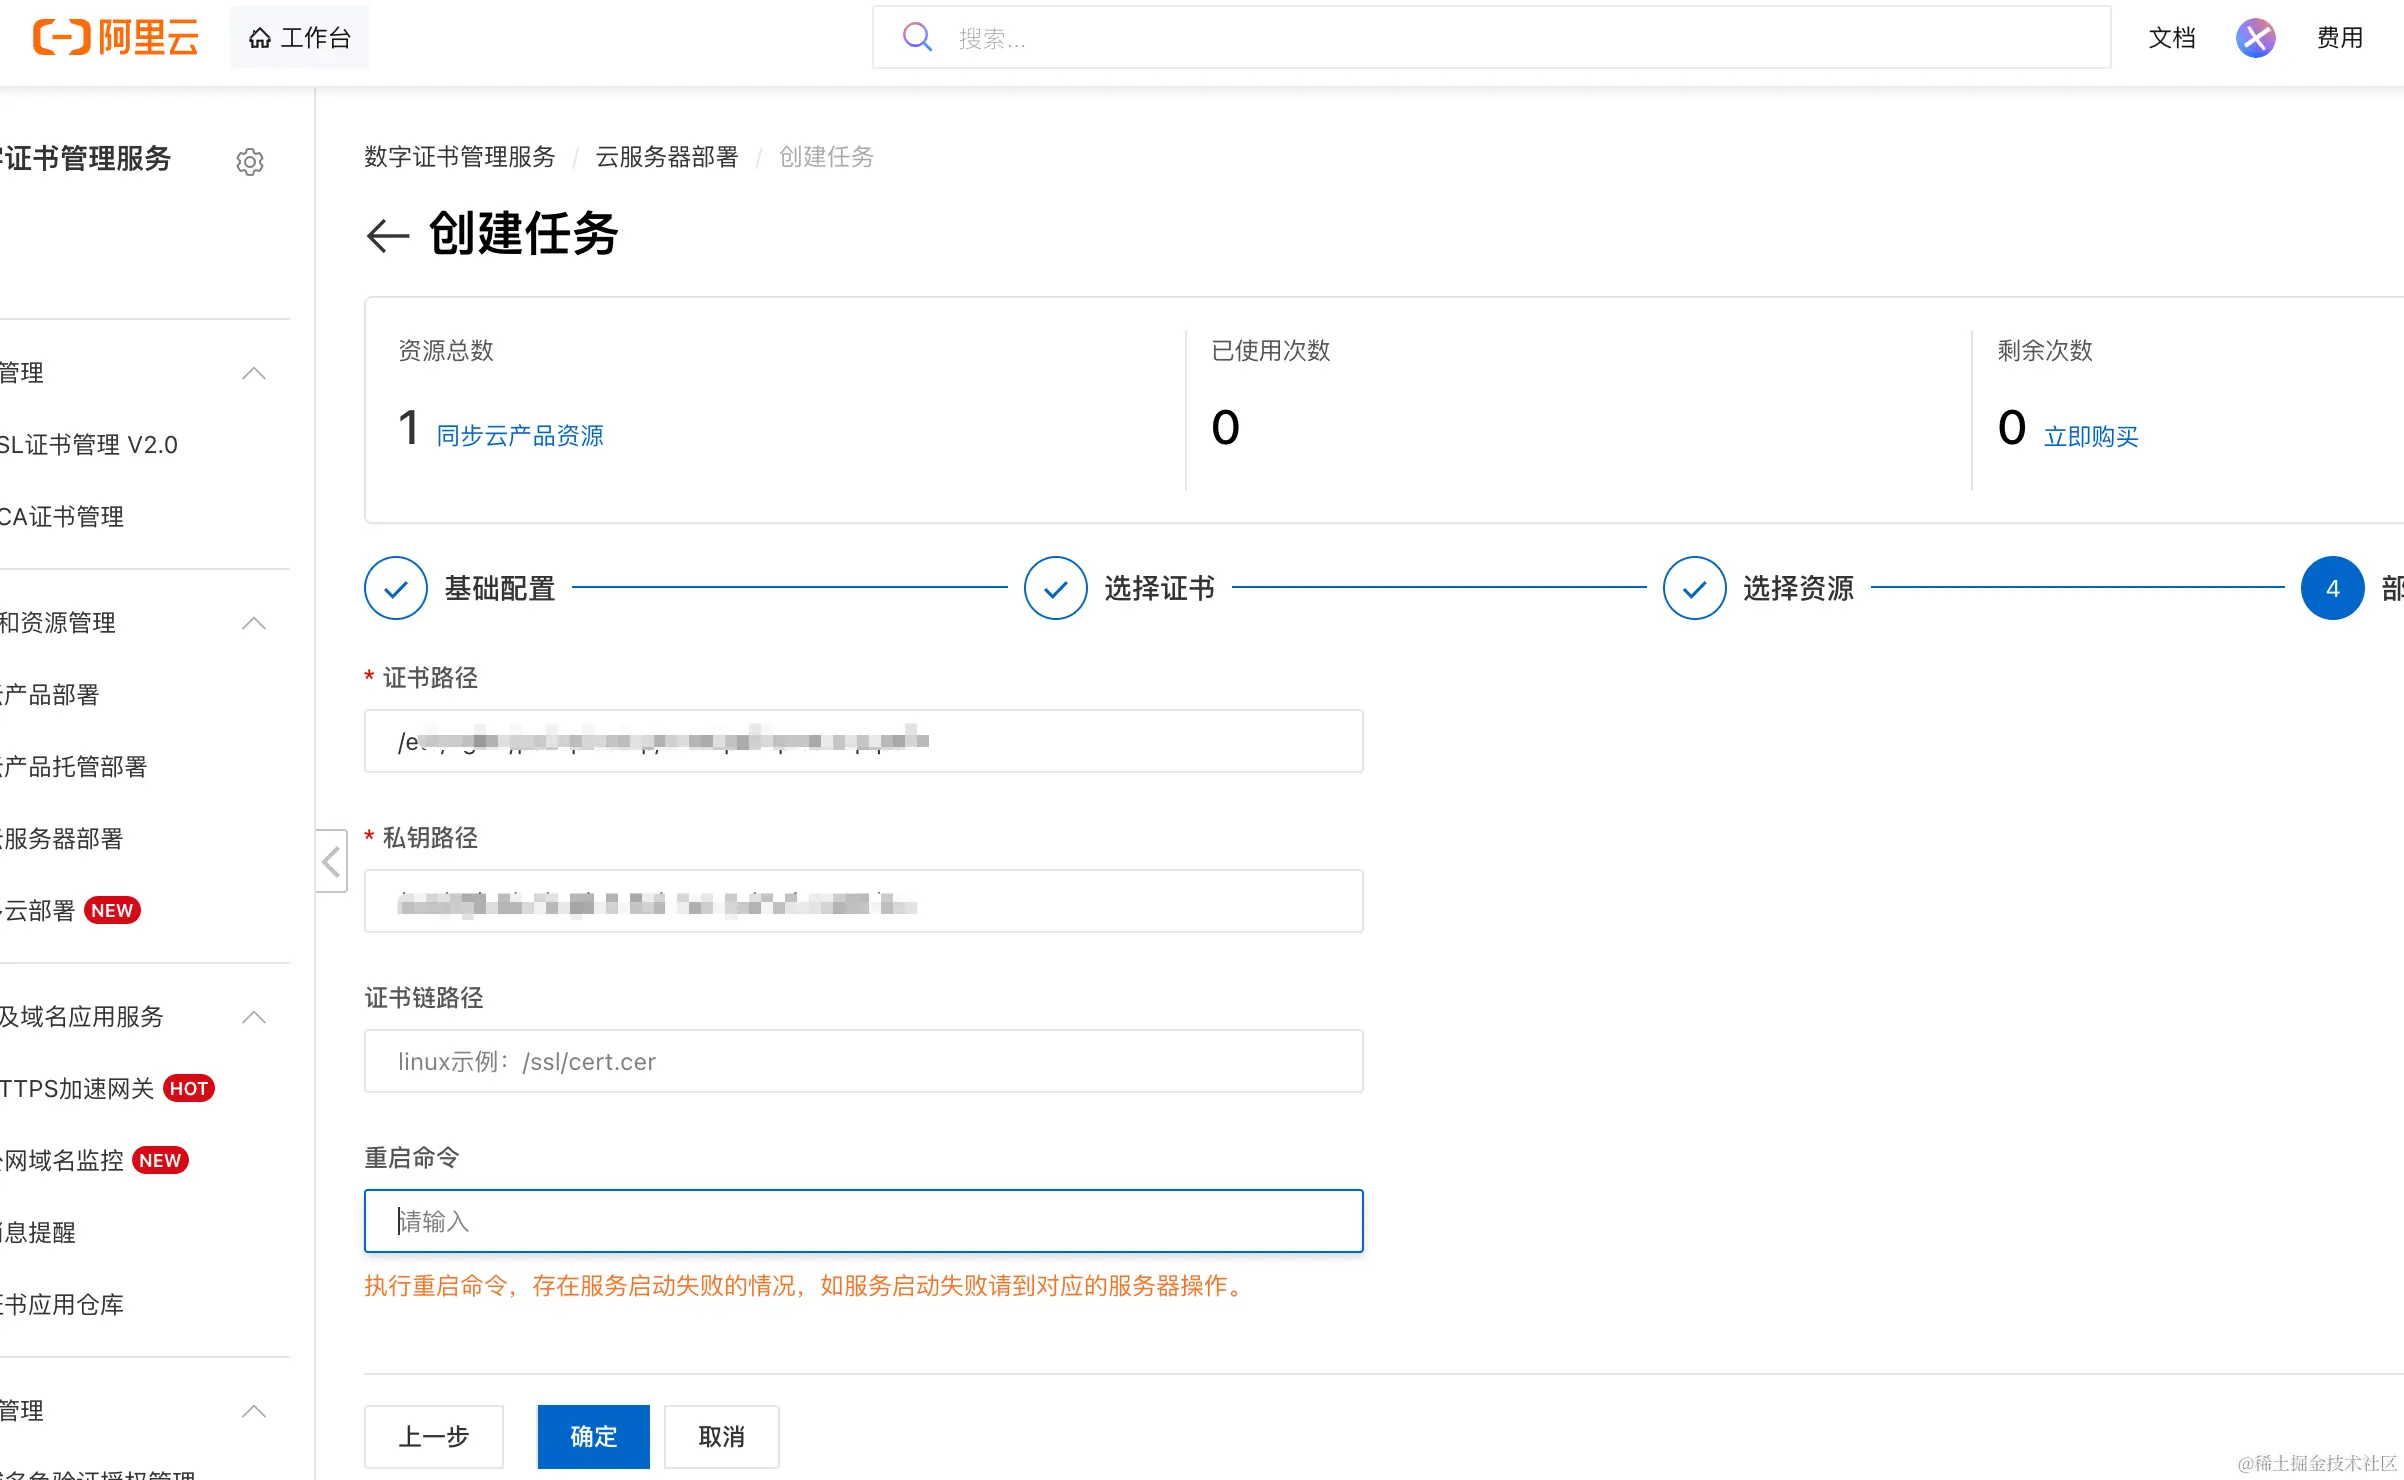Collapse the first 管理 sidebar section
The width and height of the screenshot is (2404, 1480).
(254, 373)
